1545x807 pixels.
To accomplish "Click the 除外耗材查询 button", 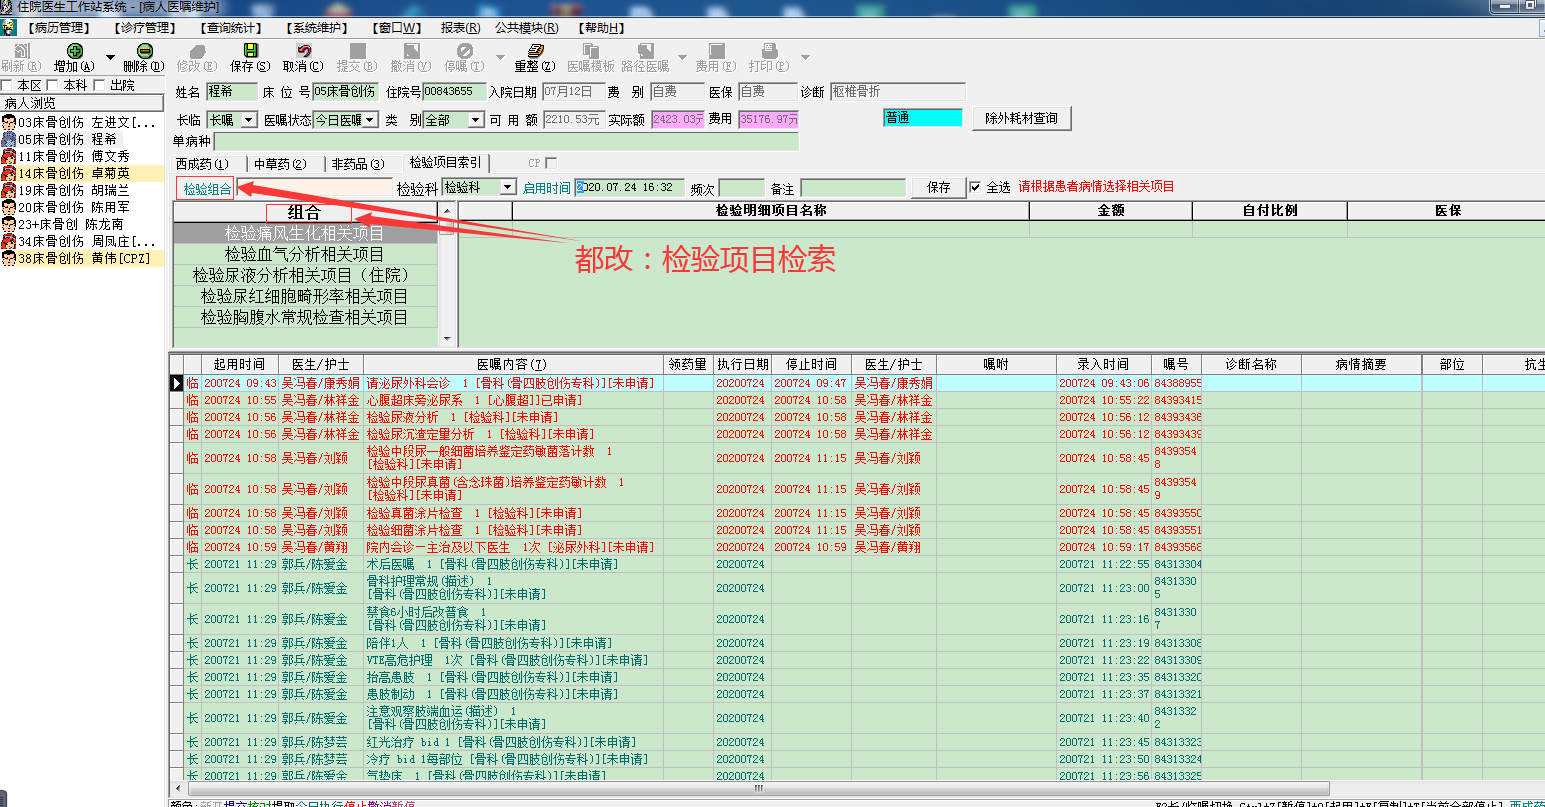I will (1021, 118).
